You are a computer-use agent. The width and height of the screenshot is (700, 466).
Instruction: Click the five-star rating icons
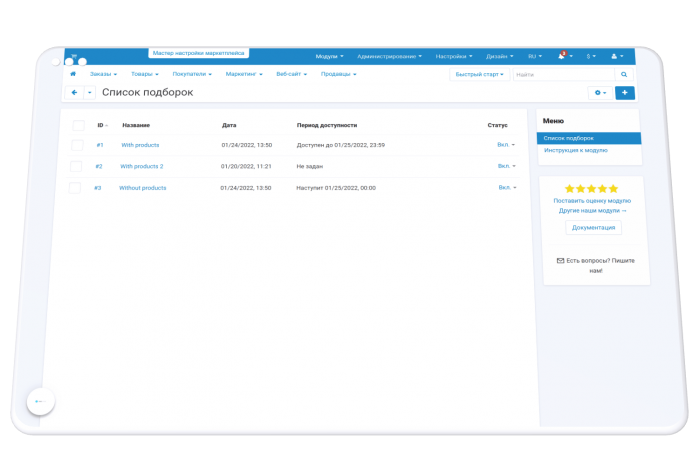tap(592, 189)
